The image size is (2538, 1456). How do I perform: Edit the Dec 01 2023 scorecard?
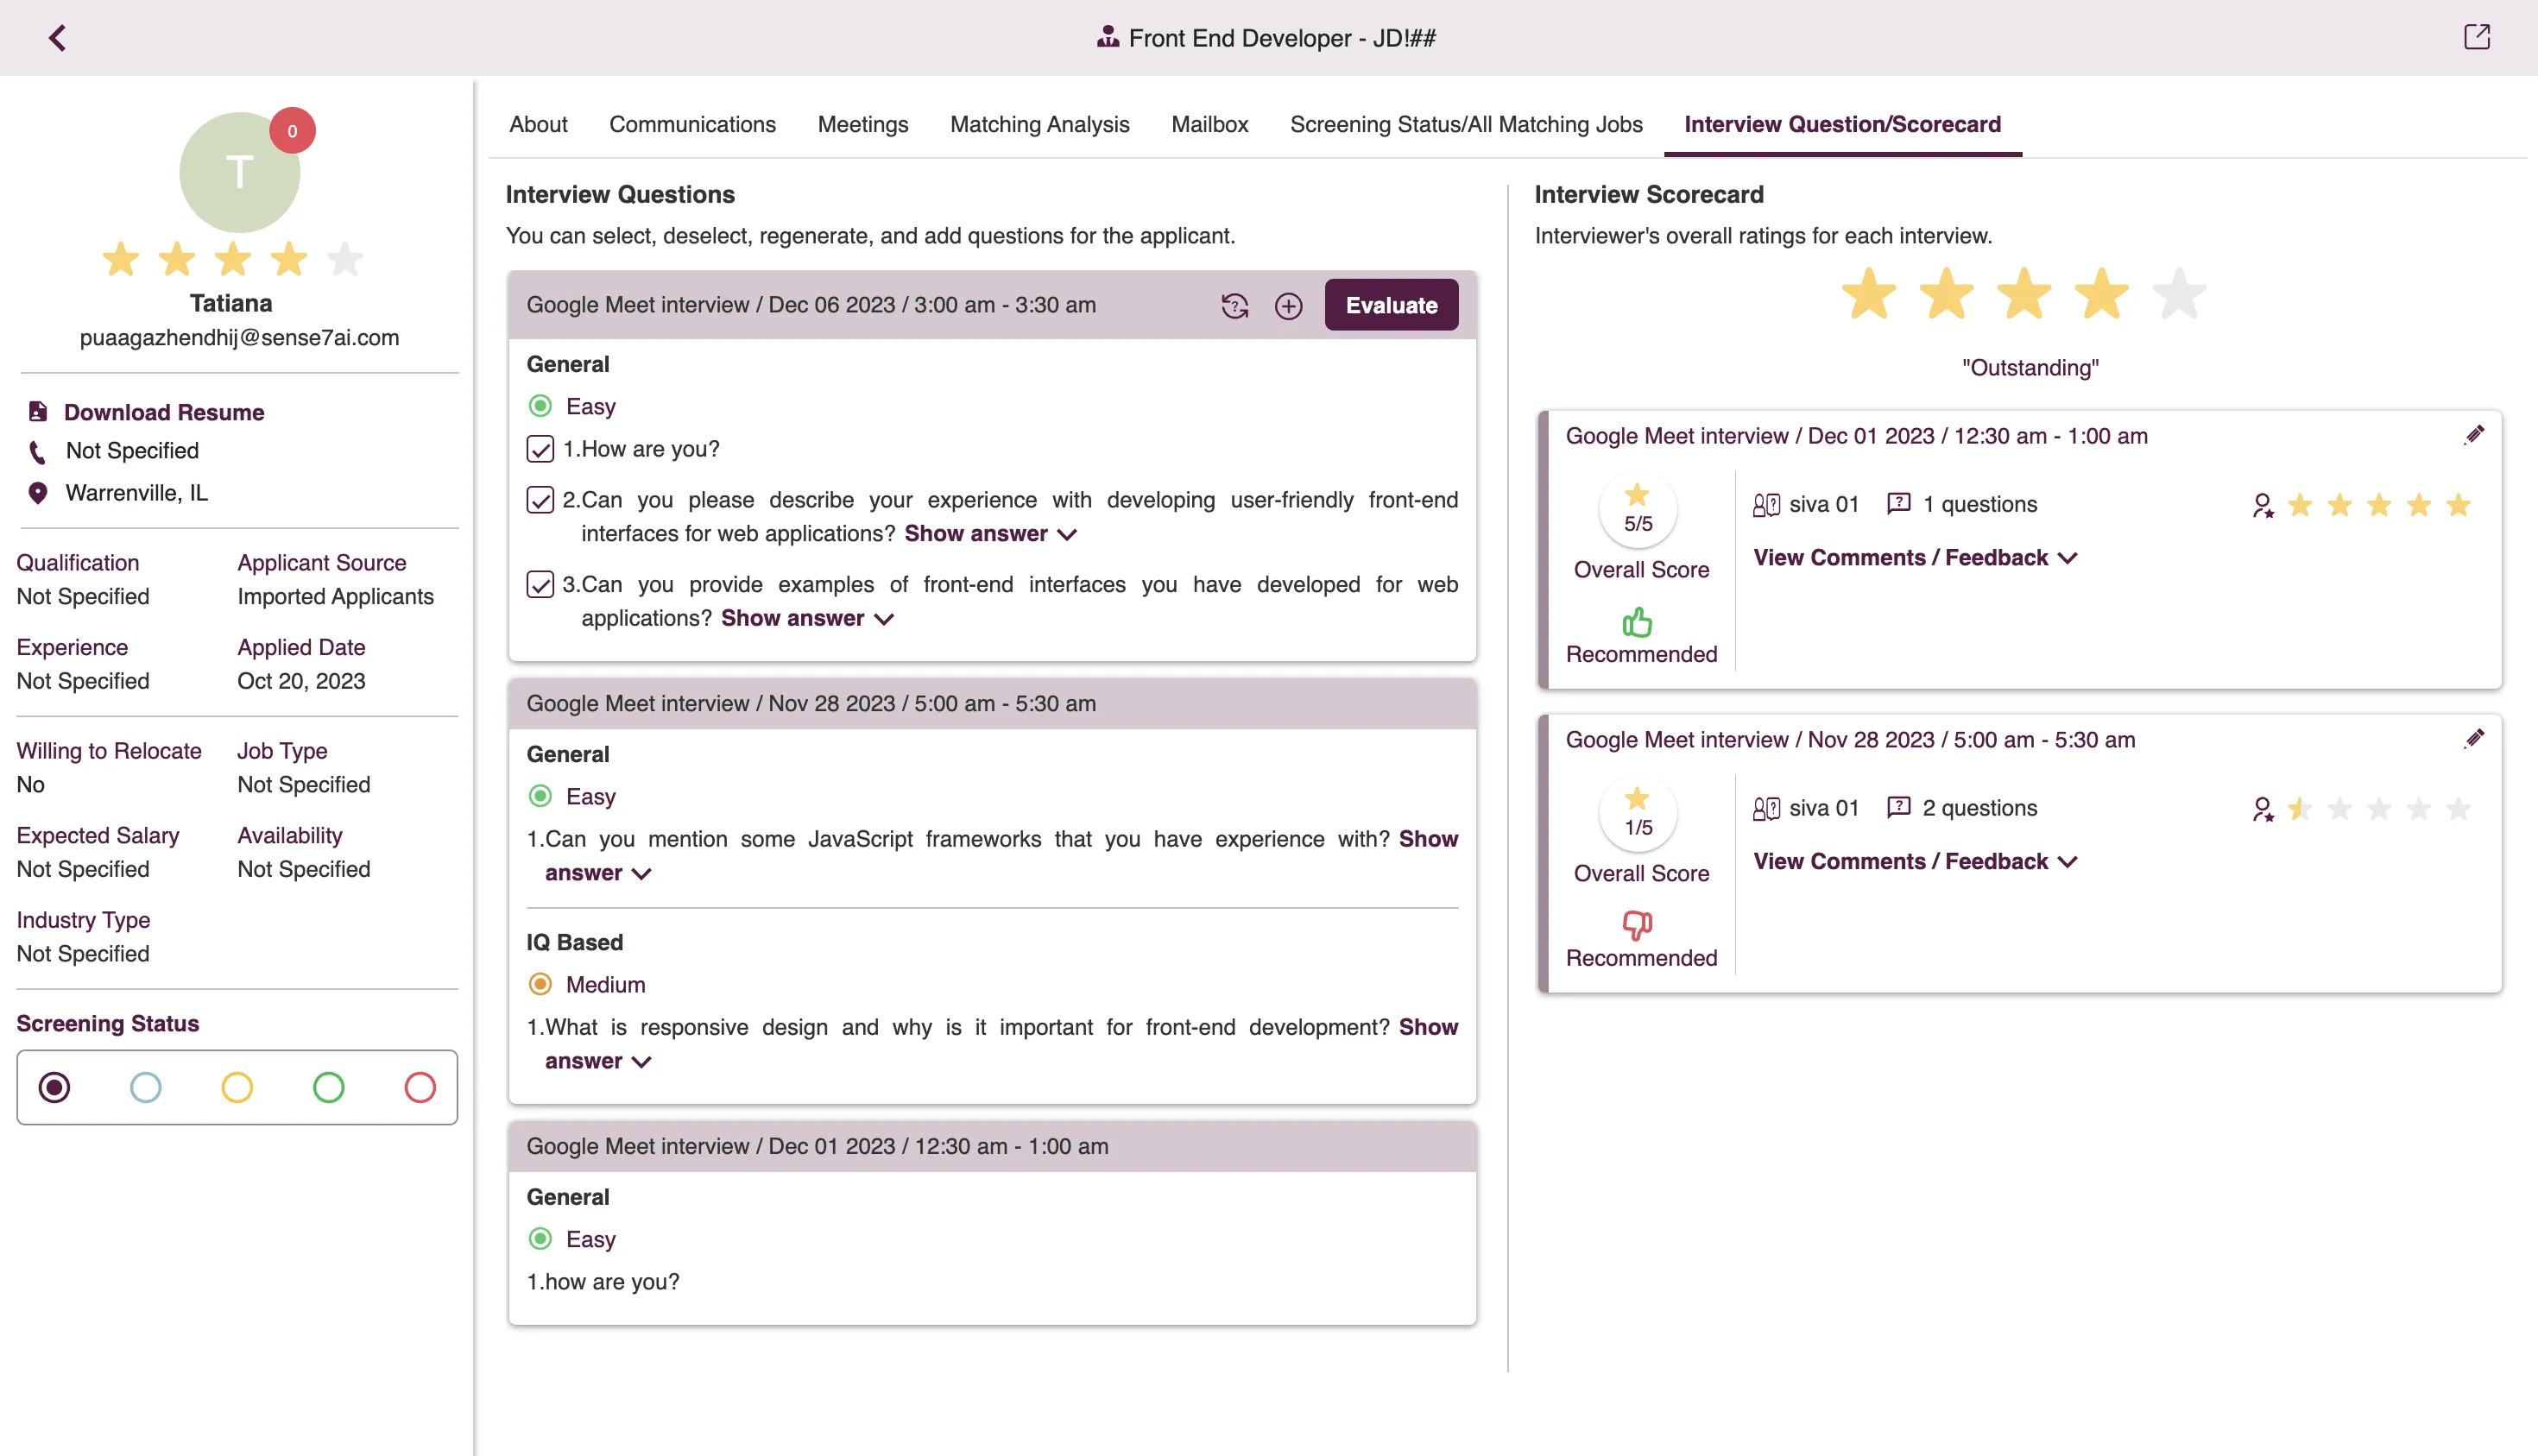coord(2473,435)
